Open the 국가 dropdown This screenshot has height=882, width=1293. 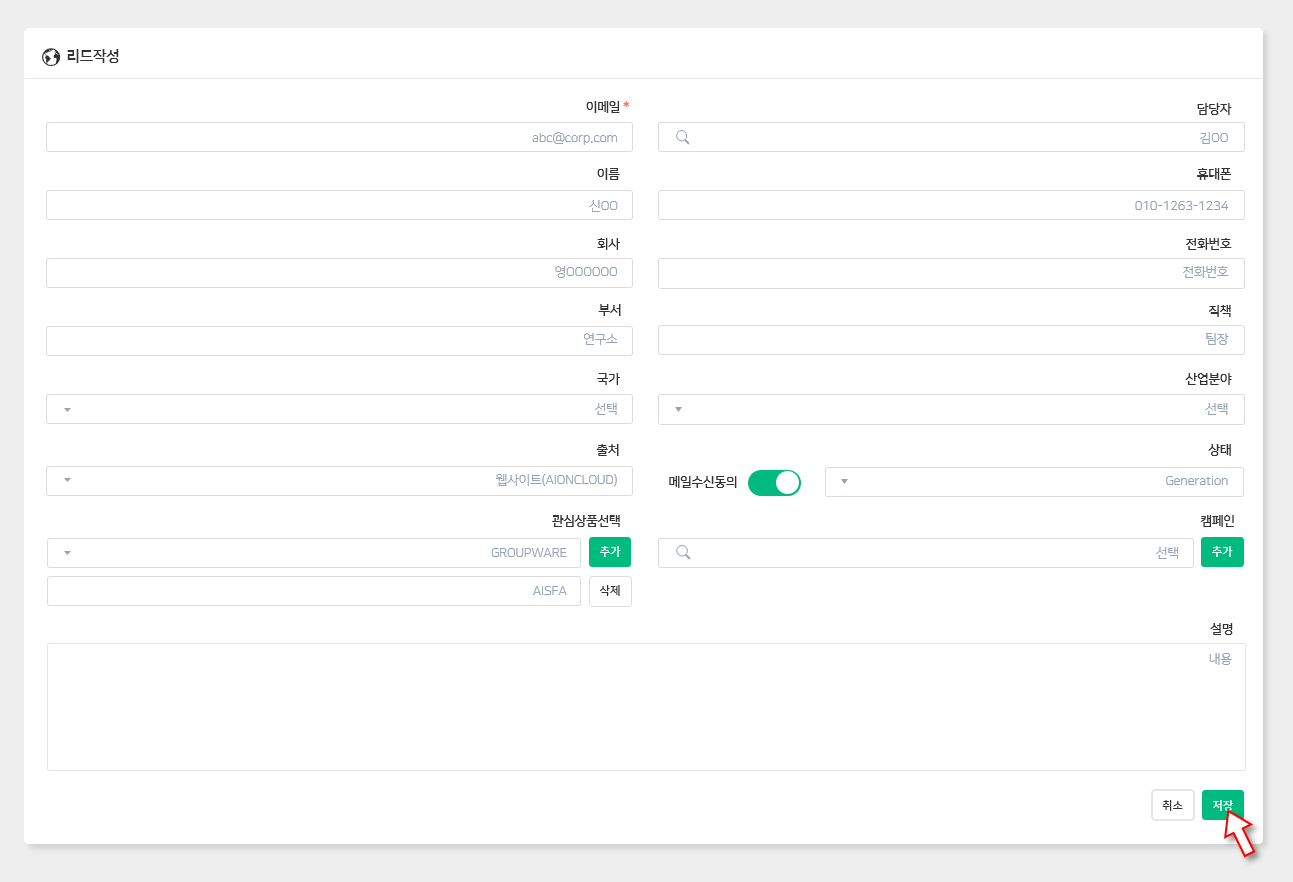tap(339, 409)
